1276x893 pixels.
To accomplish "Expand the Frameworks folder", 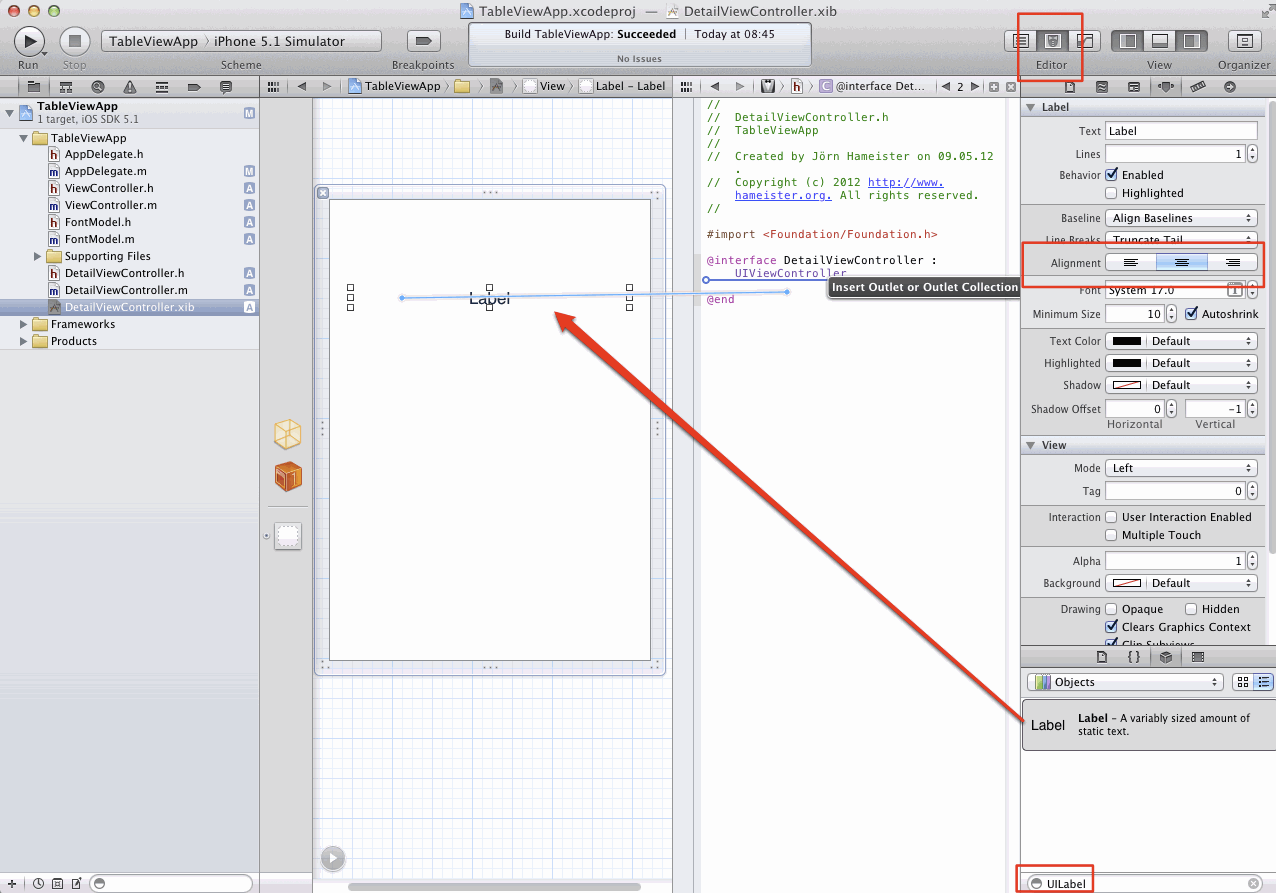I will [x=24, y=324].
